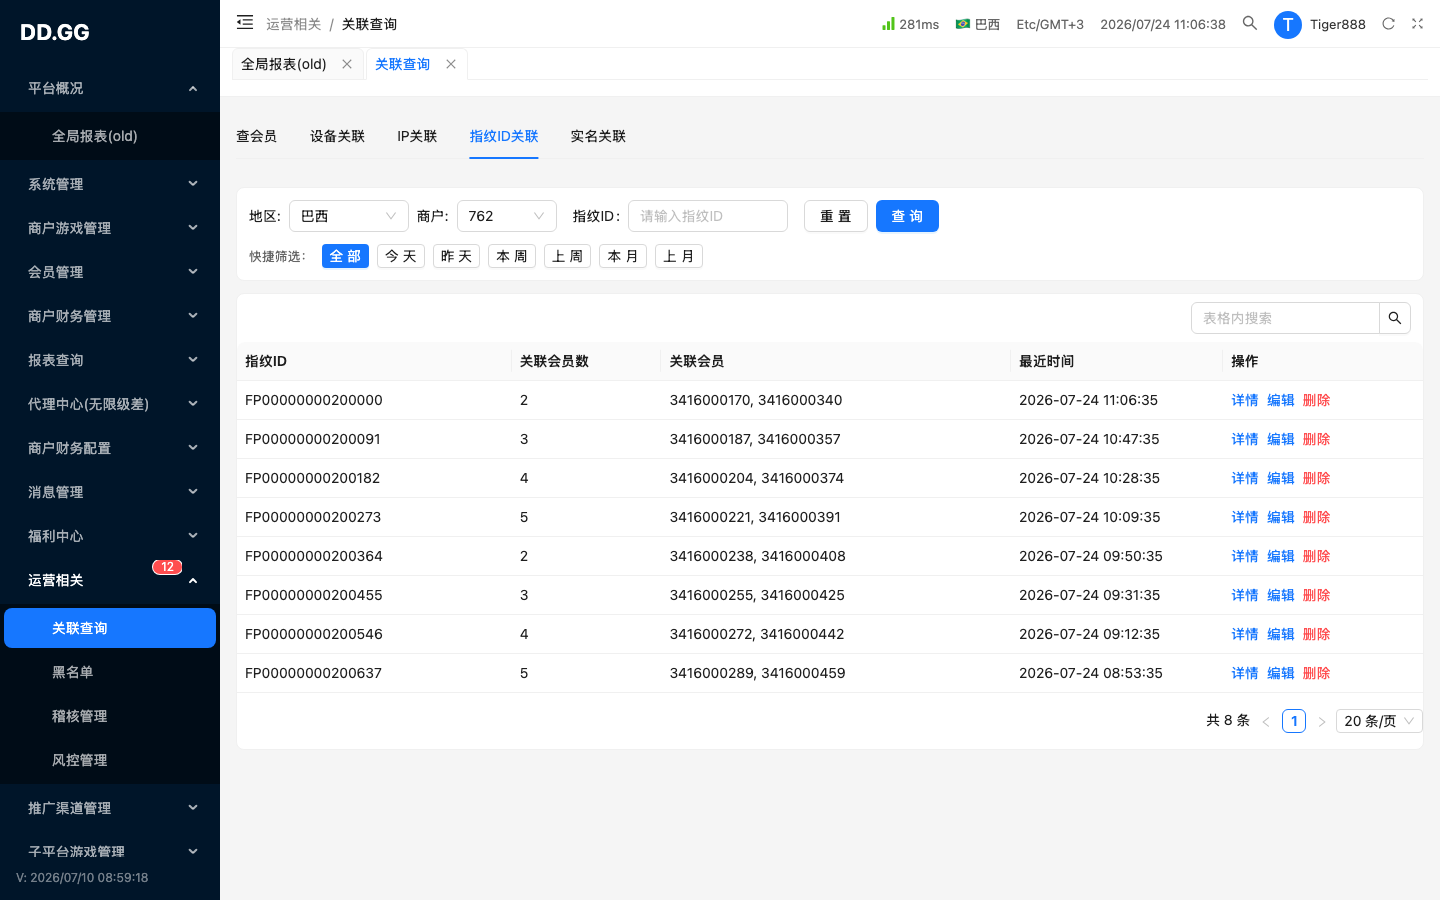This screenshot has width=1440, height=900.
Task: Click the 运营相关 breadcrumb
Action: click(x=293, y=24)
